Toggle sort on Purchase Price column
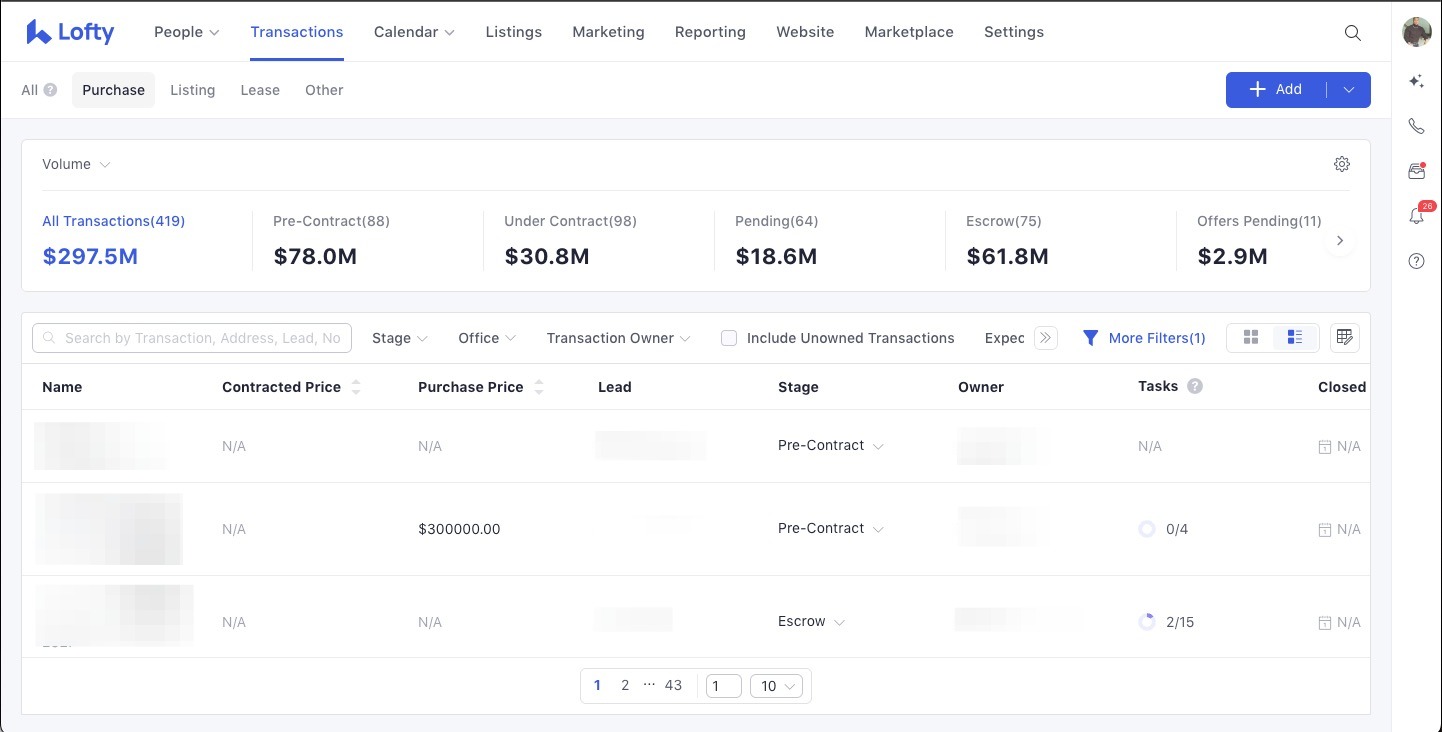Image resolution: width=1442 pixels, height=732 pixels. pos(539,386)
